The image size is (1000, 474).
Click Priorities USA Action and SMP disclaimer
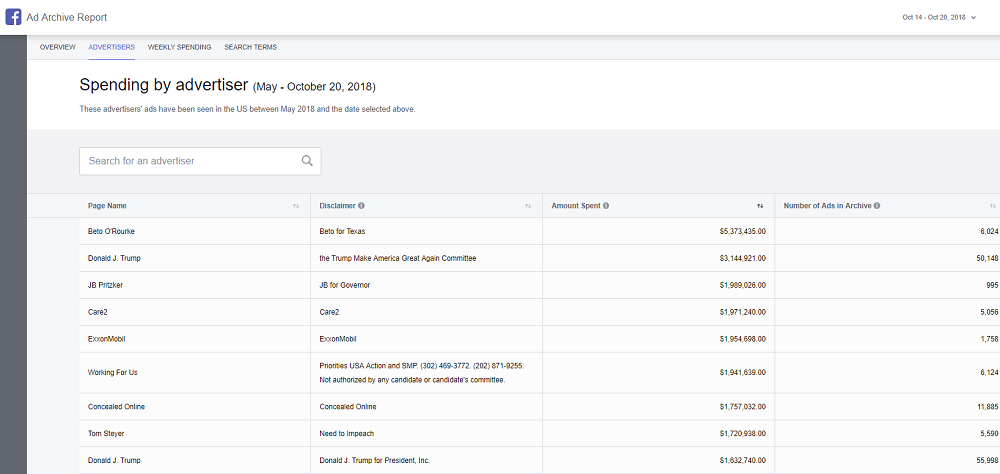coord(422,373)
